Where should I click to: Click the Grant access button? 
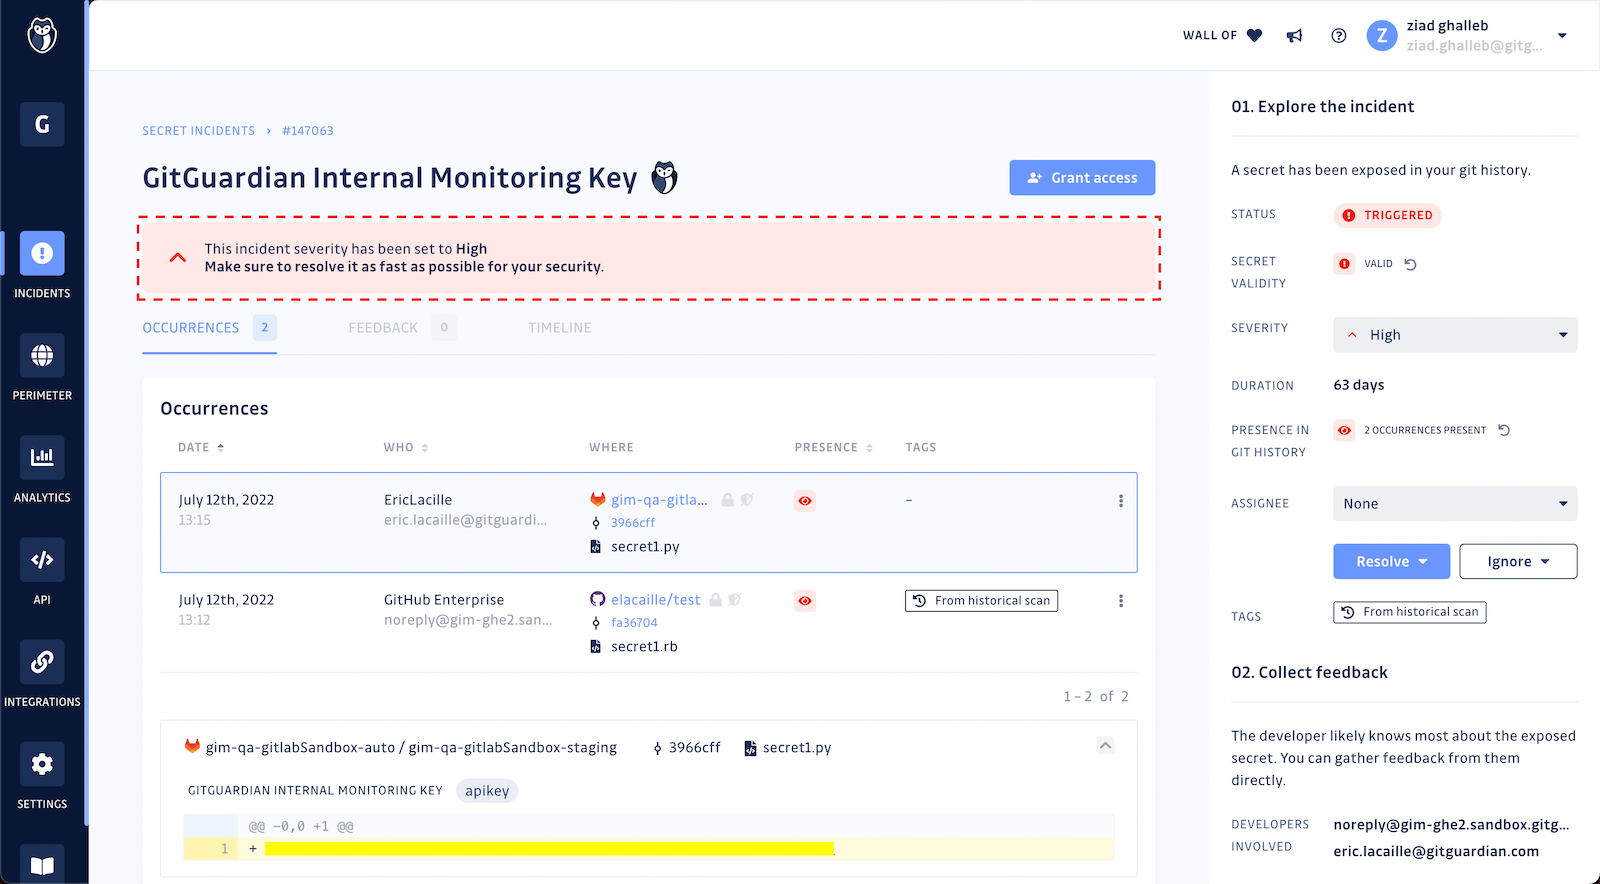pyautogui.click(x=1082, y=178)
